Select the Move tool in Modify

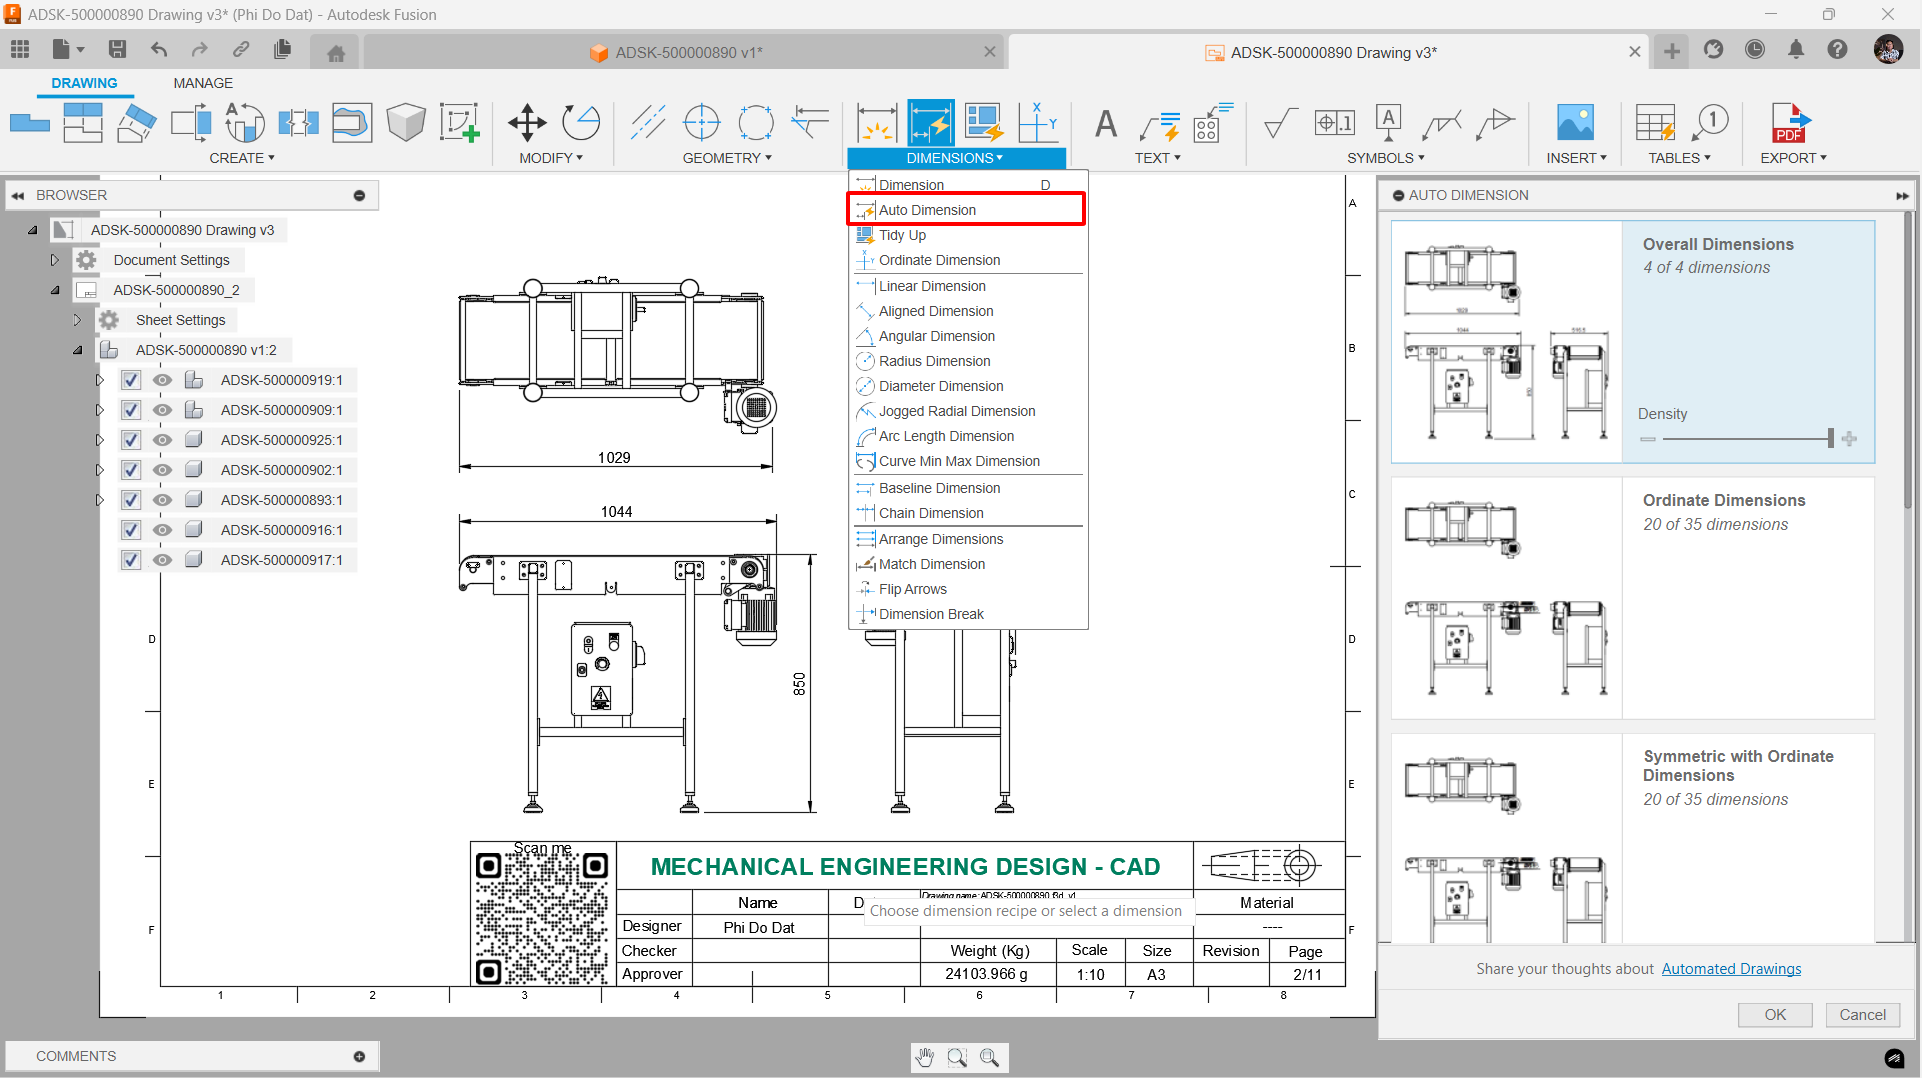click(x=527, y=123)
